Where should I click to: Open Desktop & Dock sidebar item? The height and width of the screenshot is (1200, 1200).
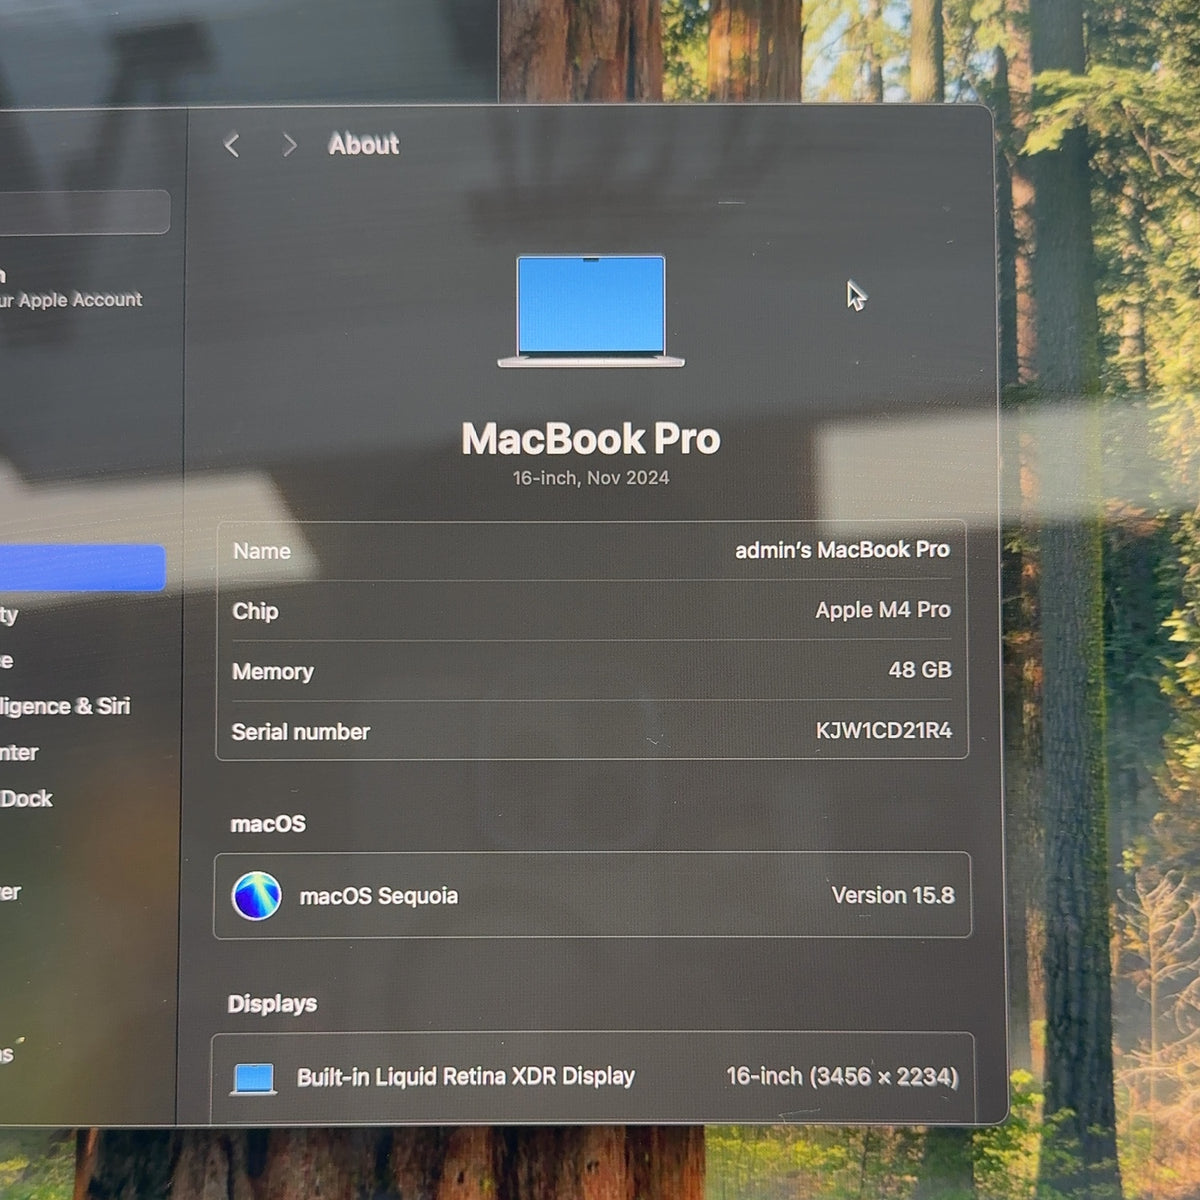pos(27,799)
